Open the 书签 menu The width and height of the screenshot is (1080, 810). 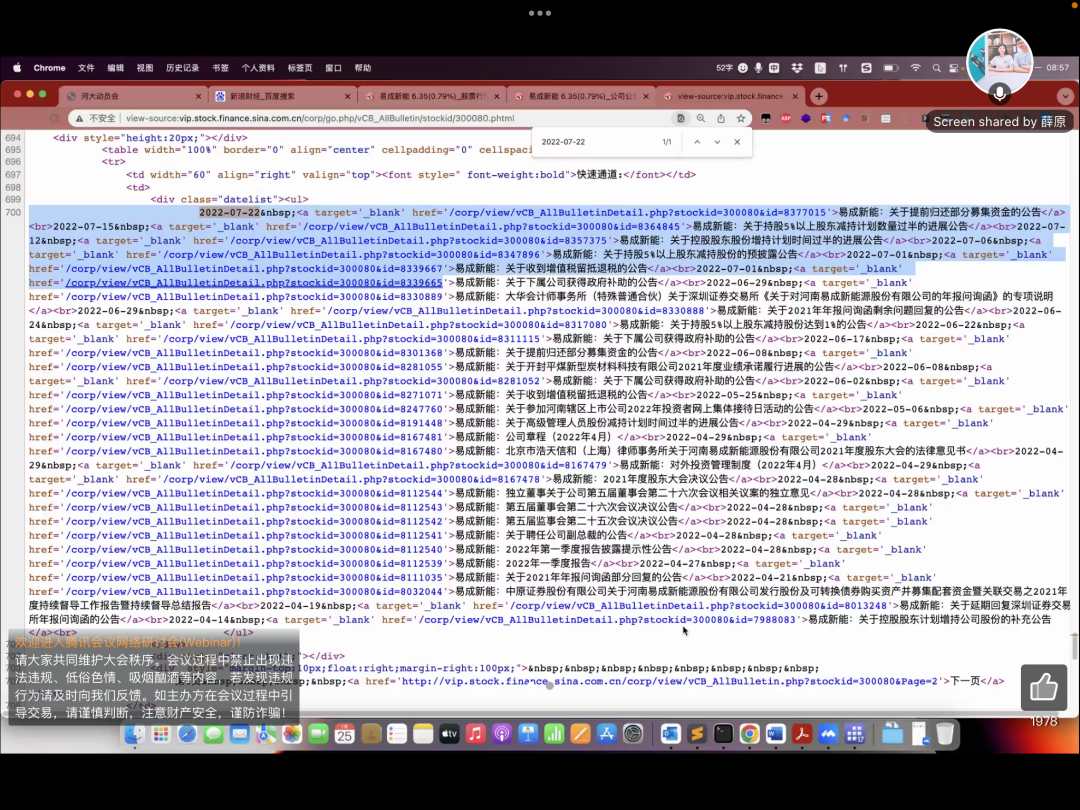pyautogui.click(x=220, y=68)
